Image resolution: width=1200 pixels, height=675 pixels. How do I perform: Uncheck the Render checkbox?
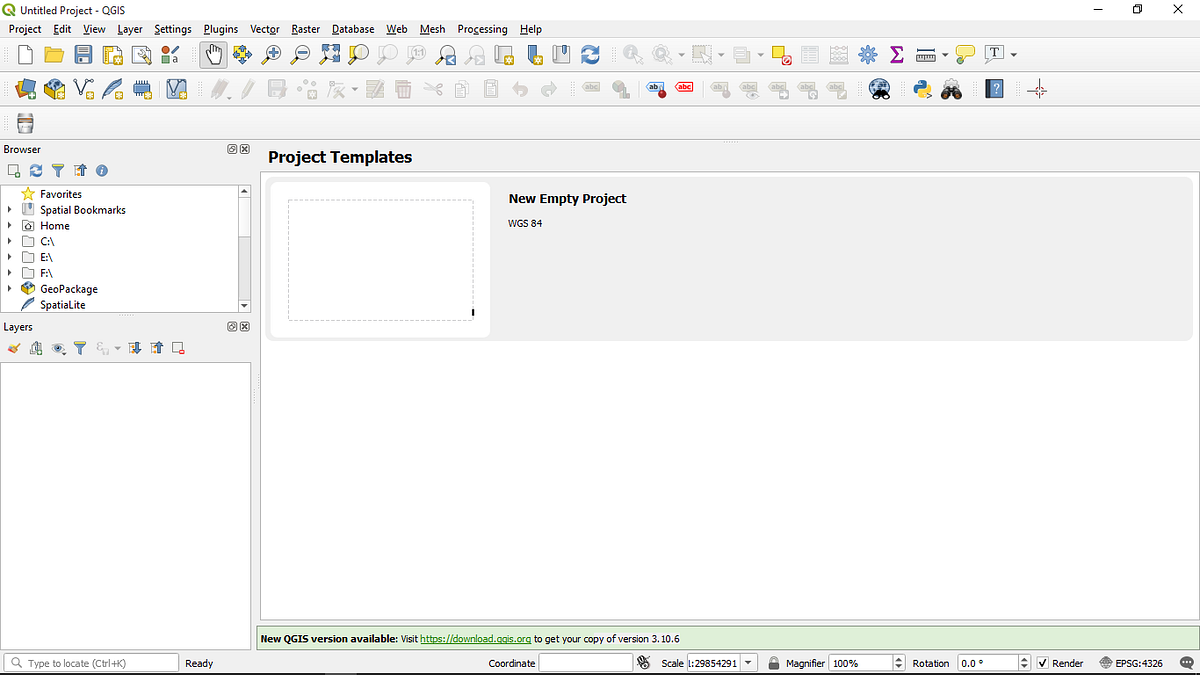[x=1041, y=662]
